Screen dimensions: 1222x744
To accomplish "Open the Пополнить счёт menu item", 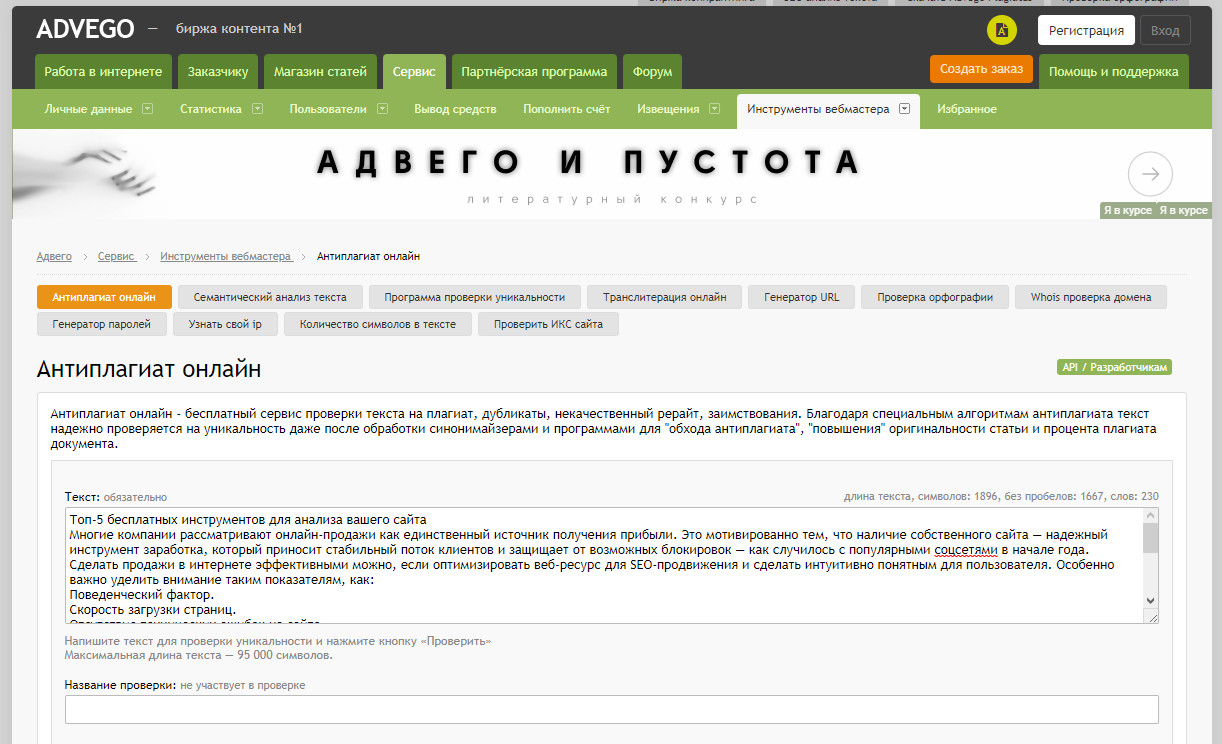I will tap(566, 109).
